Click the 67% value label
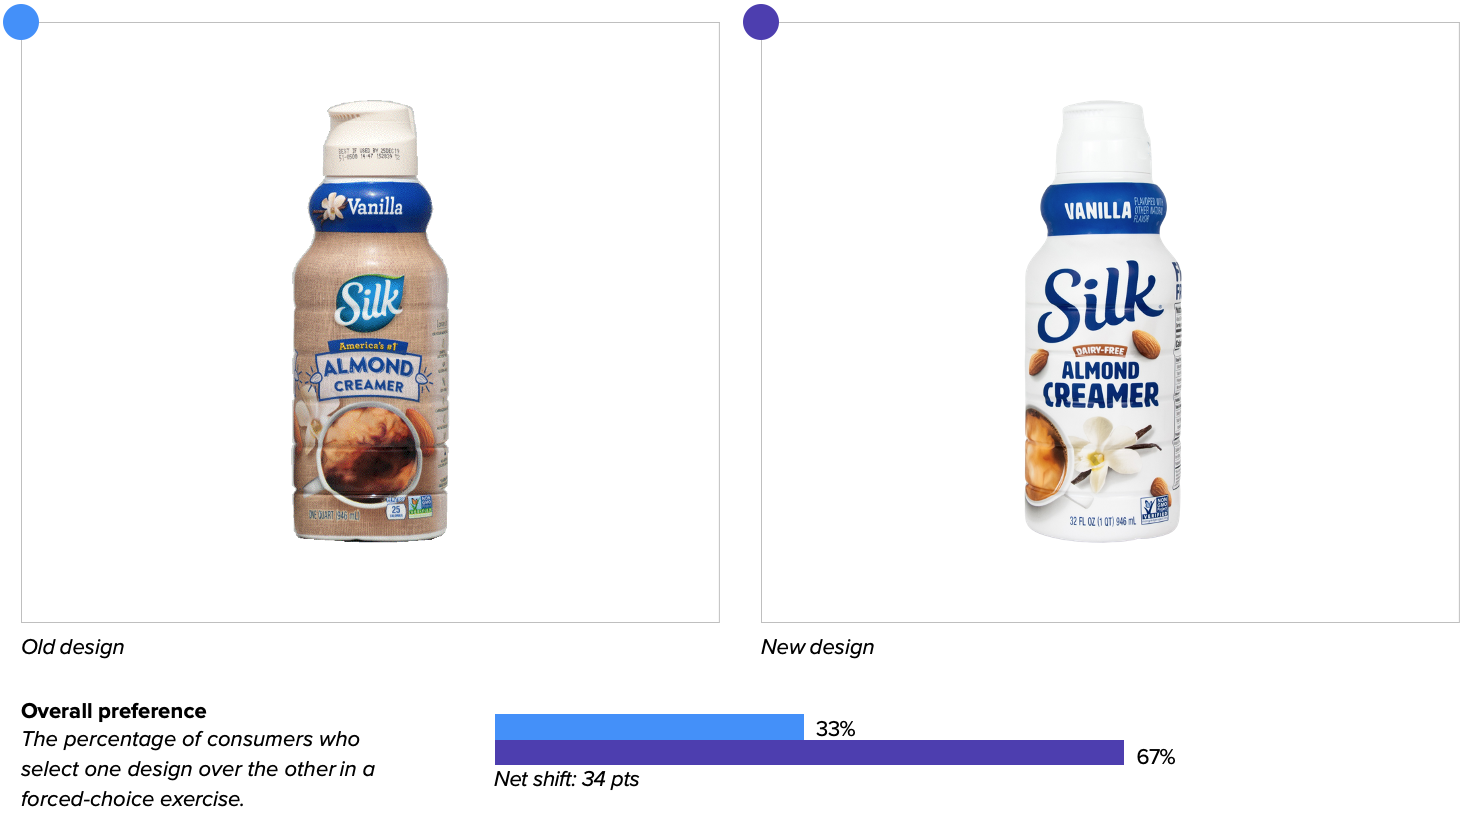Image resolution: width=1466 pixels, height=820 pixels. tap(1155, 757)
